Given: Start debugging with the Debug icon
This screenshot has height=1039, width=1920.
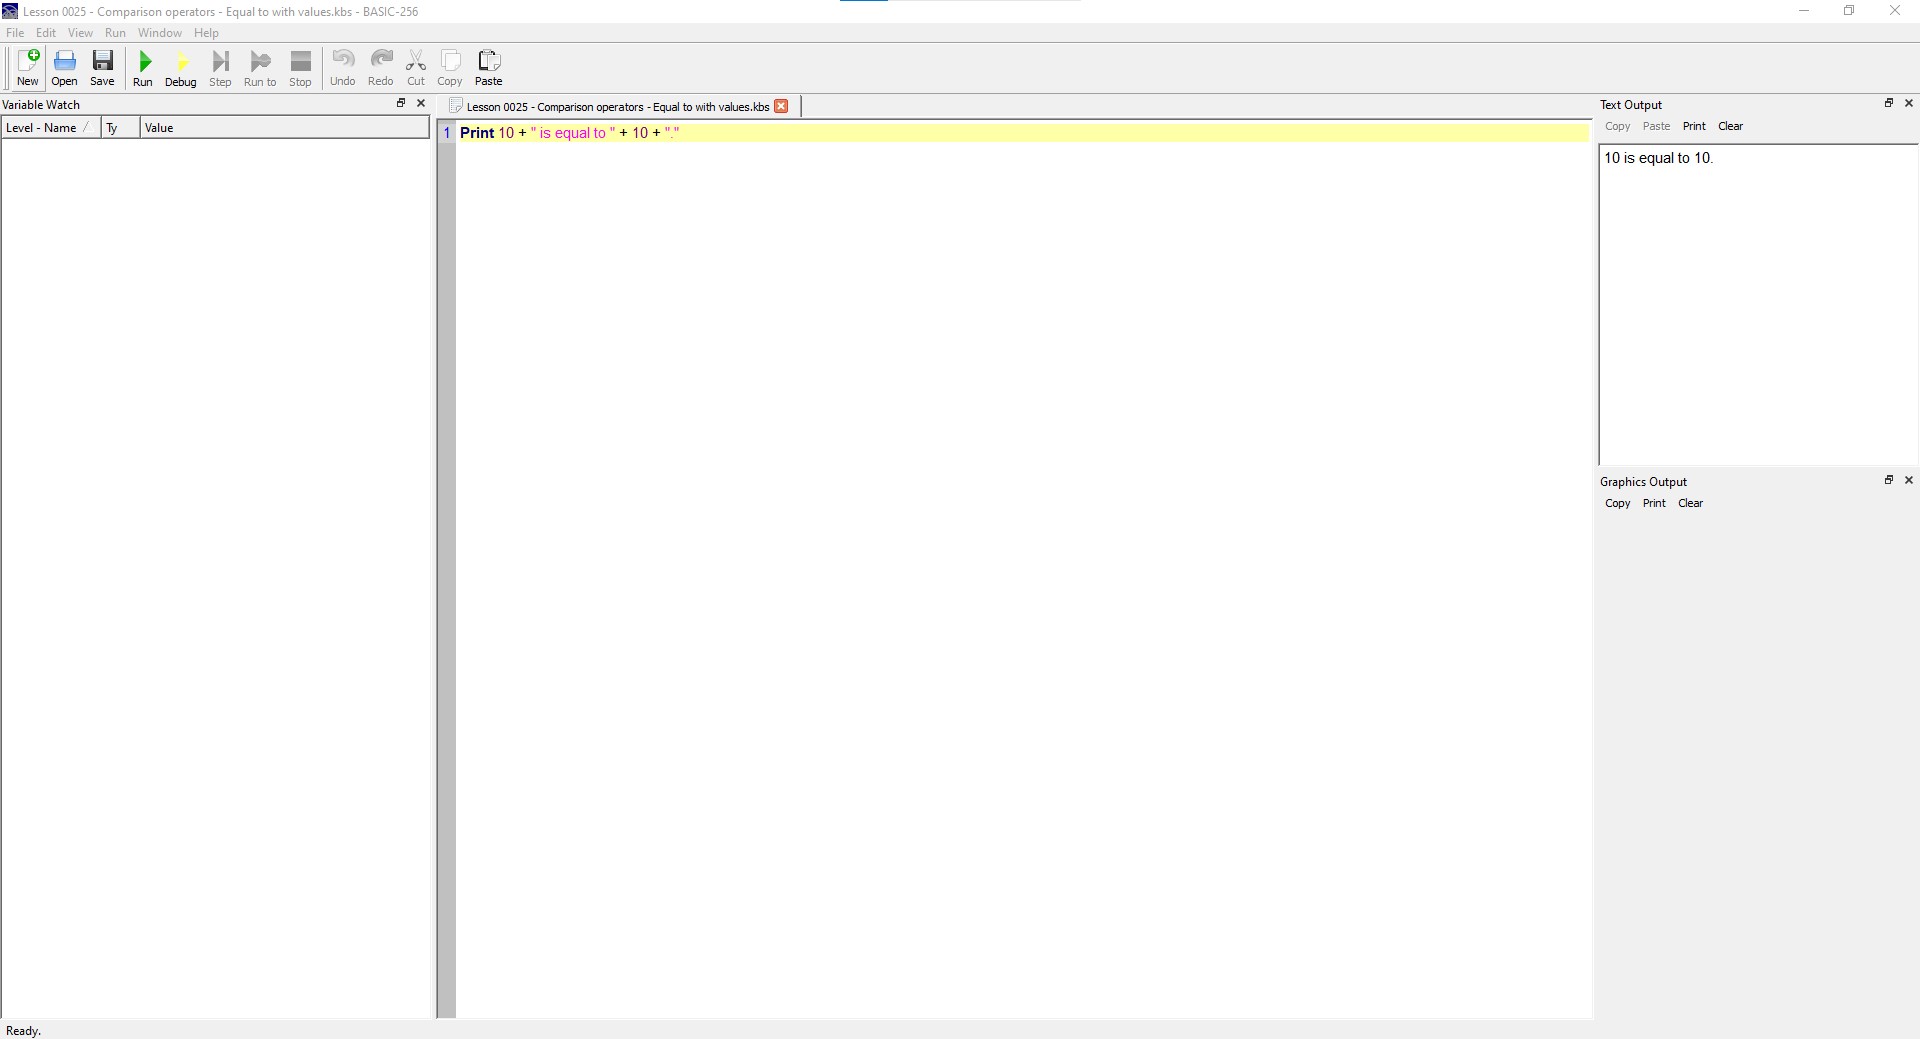Looking at the screenshot, I should point(181,67).
